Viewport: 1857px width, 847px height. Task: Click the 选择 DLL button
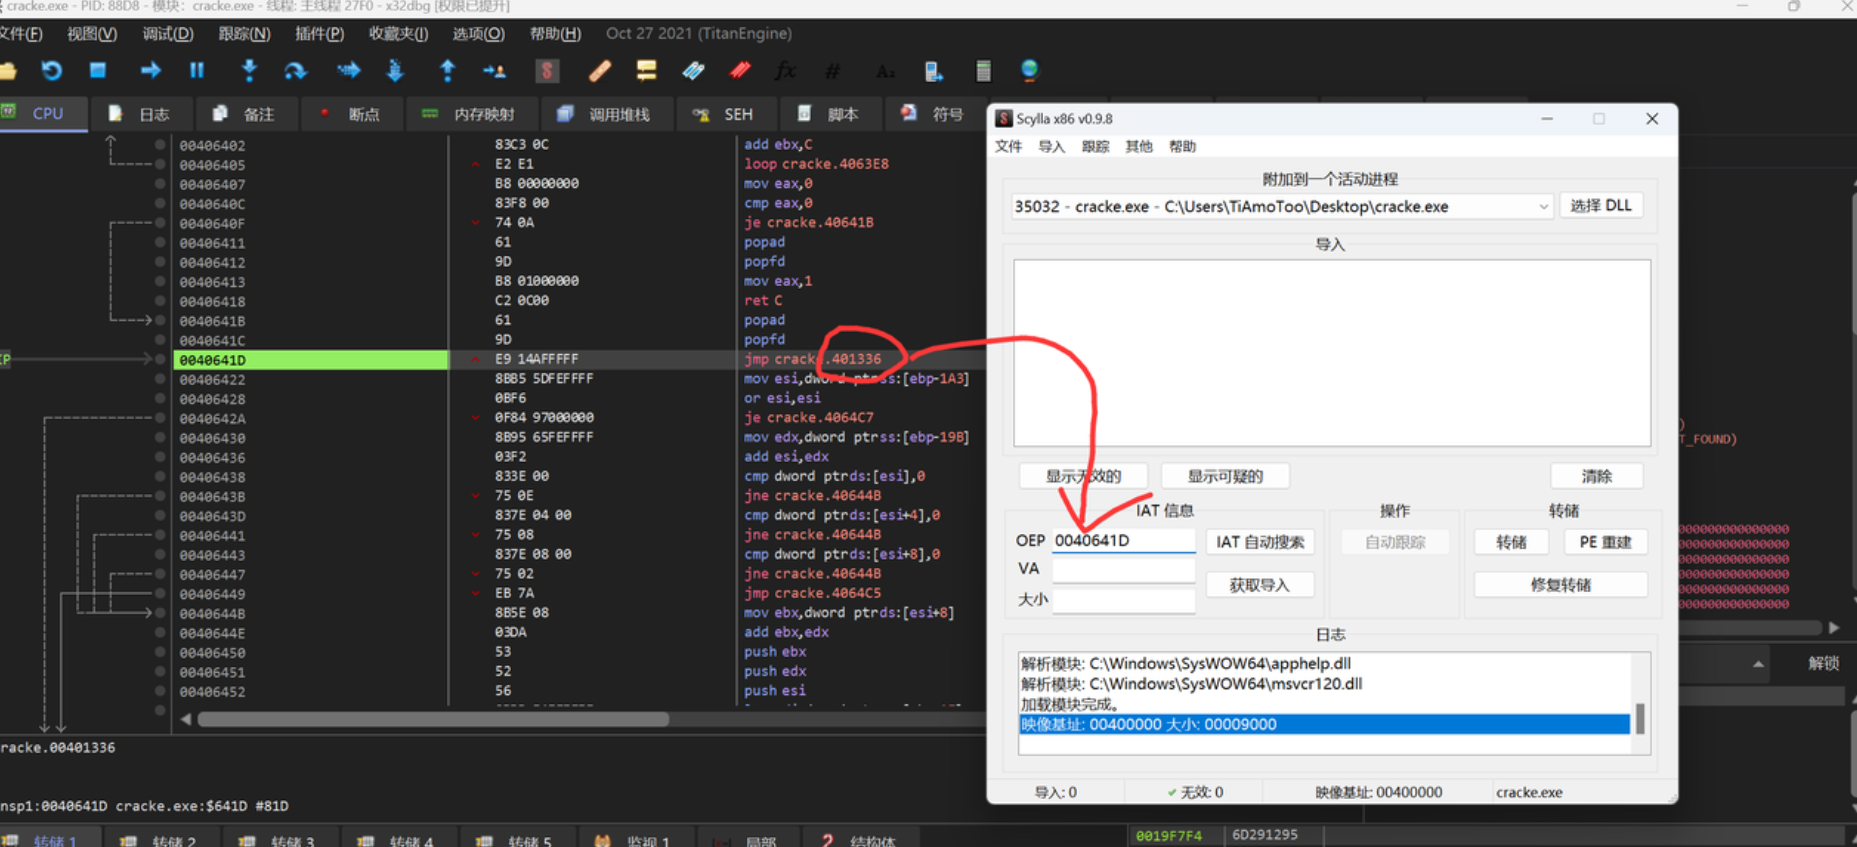1600,205
